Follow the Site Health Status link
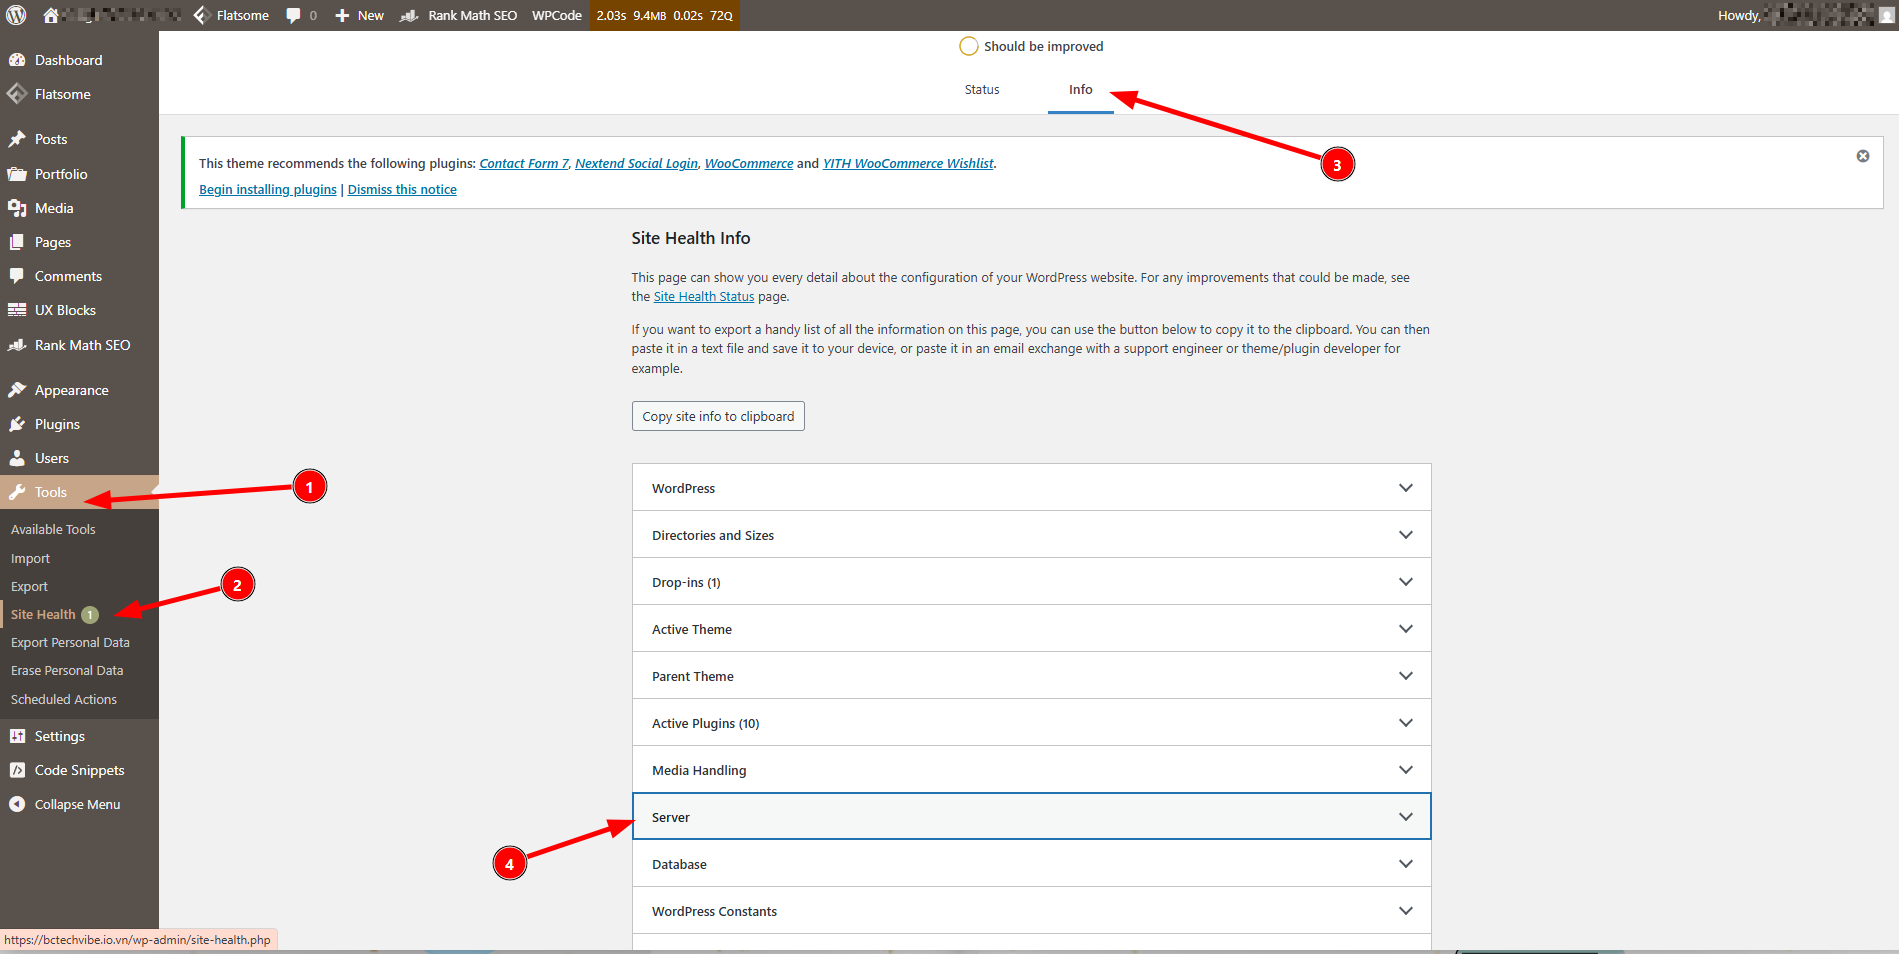The height and width of the screenshot is (954, 1899). pos(703,297)
